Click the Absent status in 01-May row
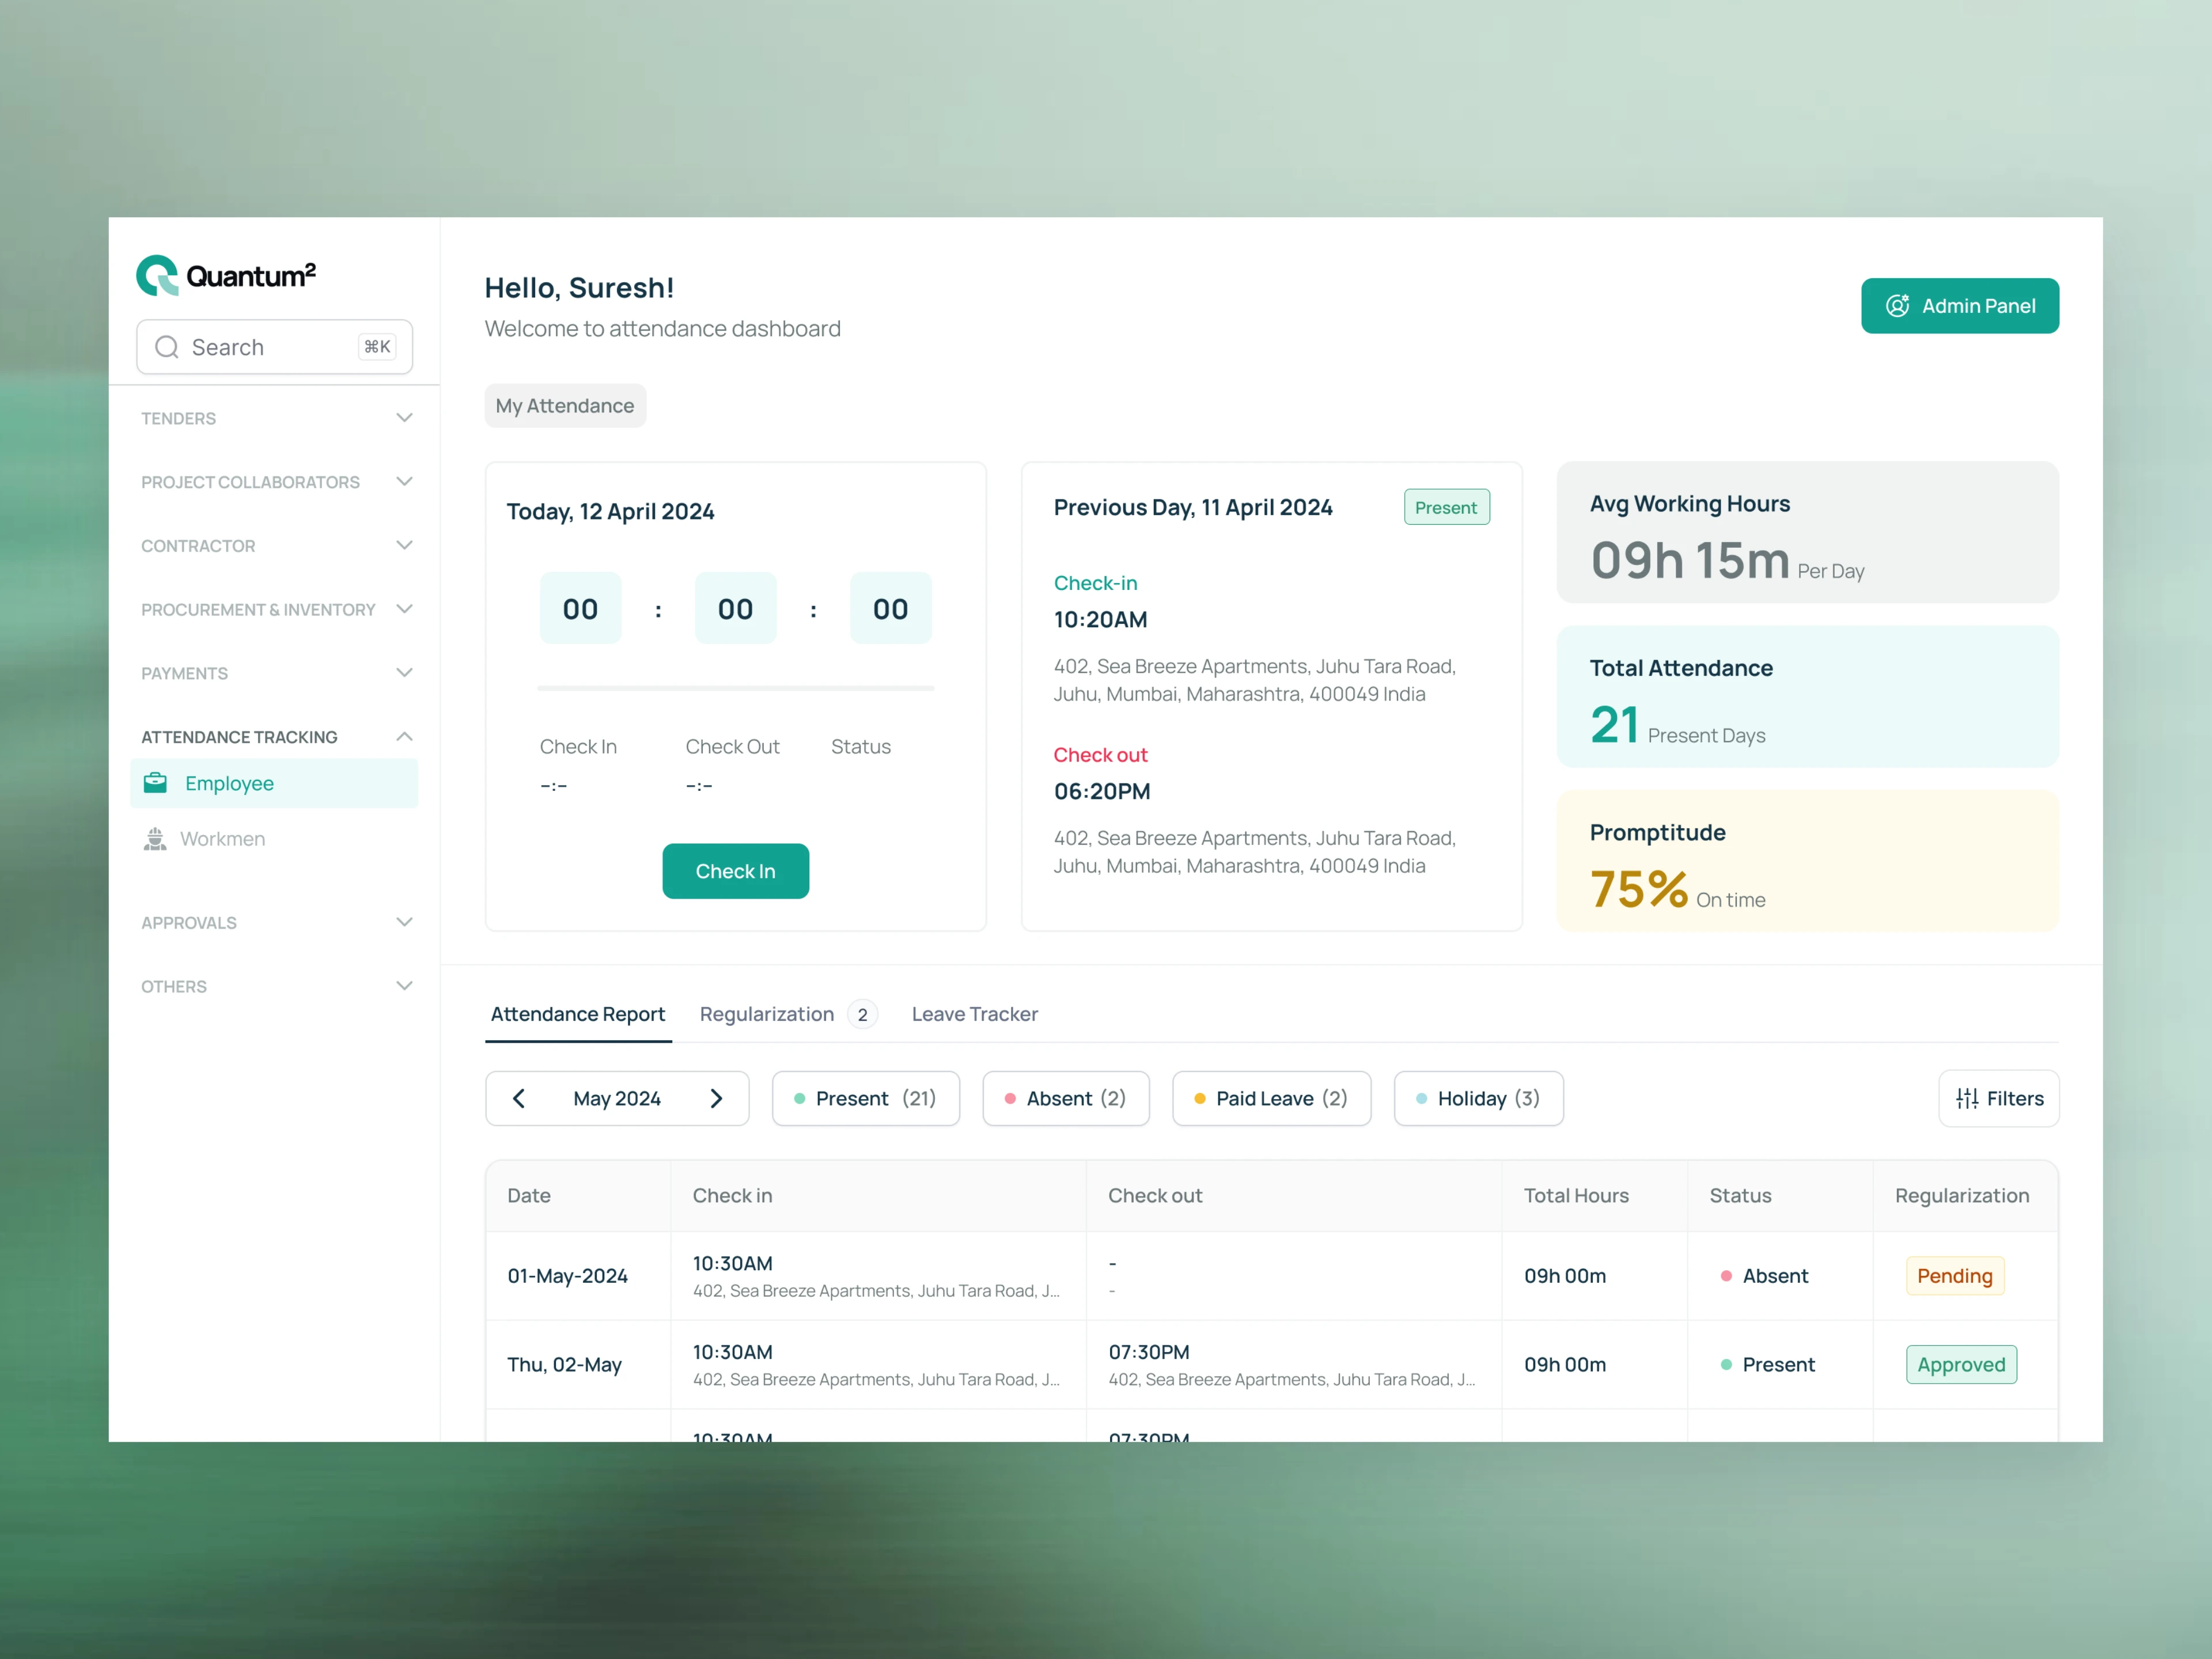This screenshot has width=2212, height=1659. coord(1764,1276)
